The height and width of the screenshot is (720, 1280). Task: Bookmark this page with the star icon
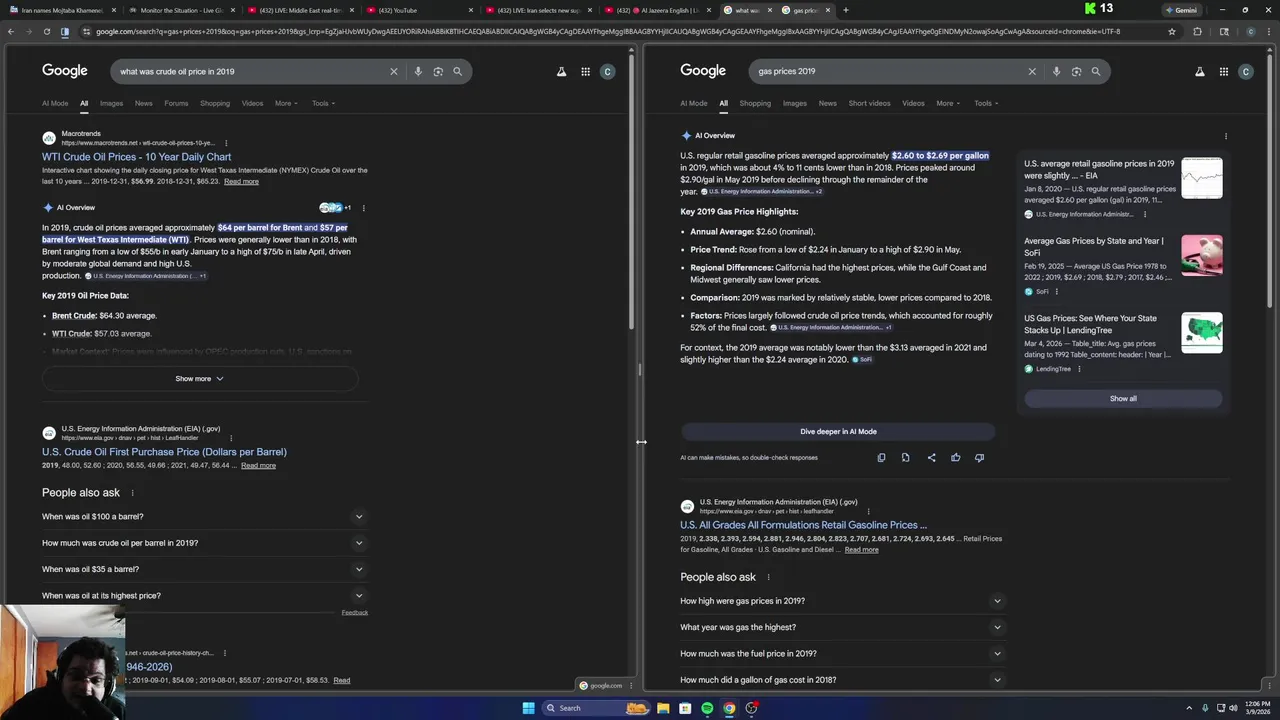click(x=1172, y=31)
